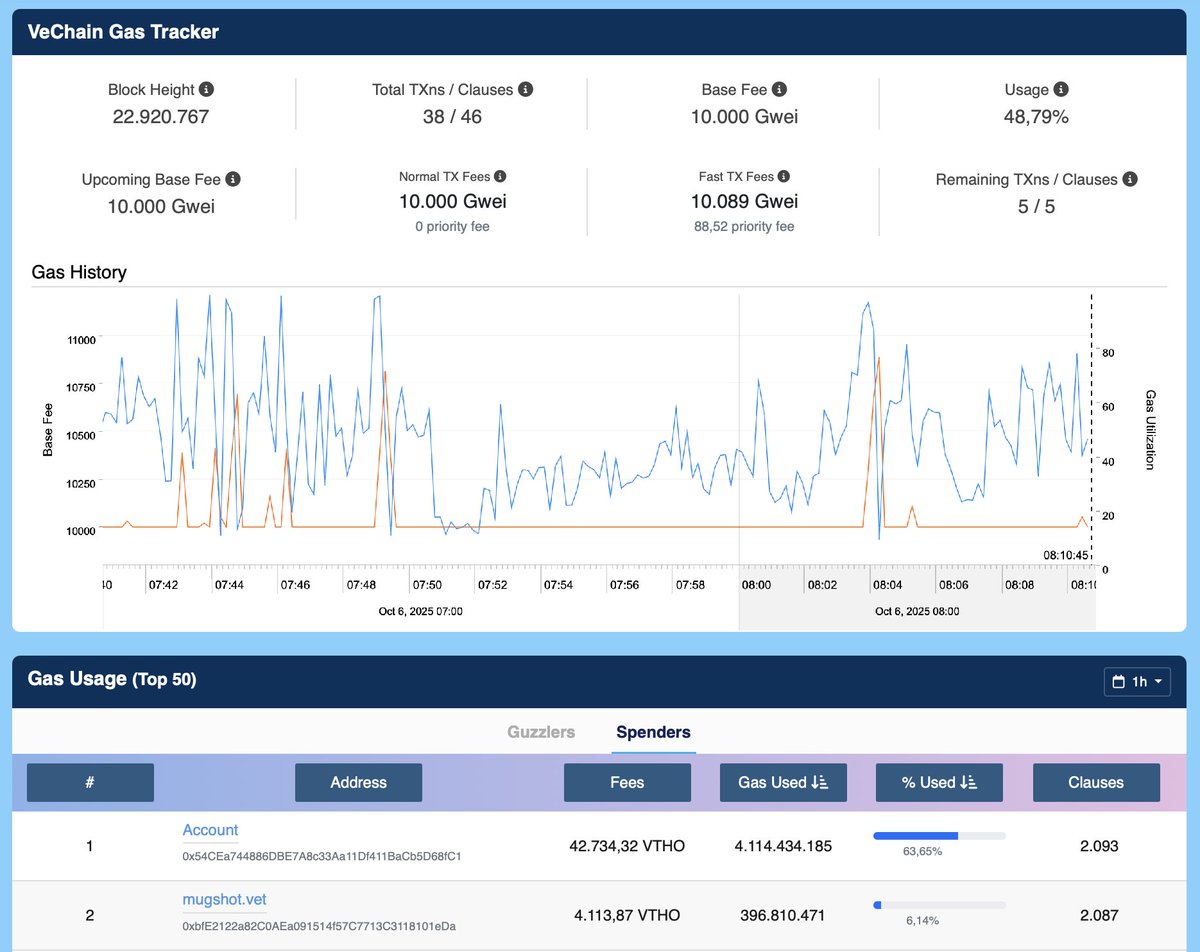Sort by the % Used column

tap(939, 782)
